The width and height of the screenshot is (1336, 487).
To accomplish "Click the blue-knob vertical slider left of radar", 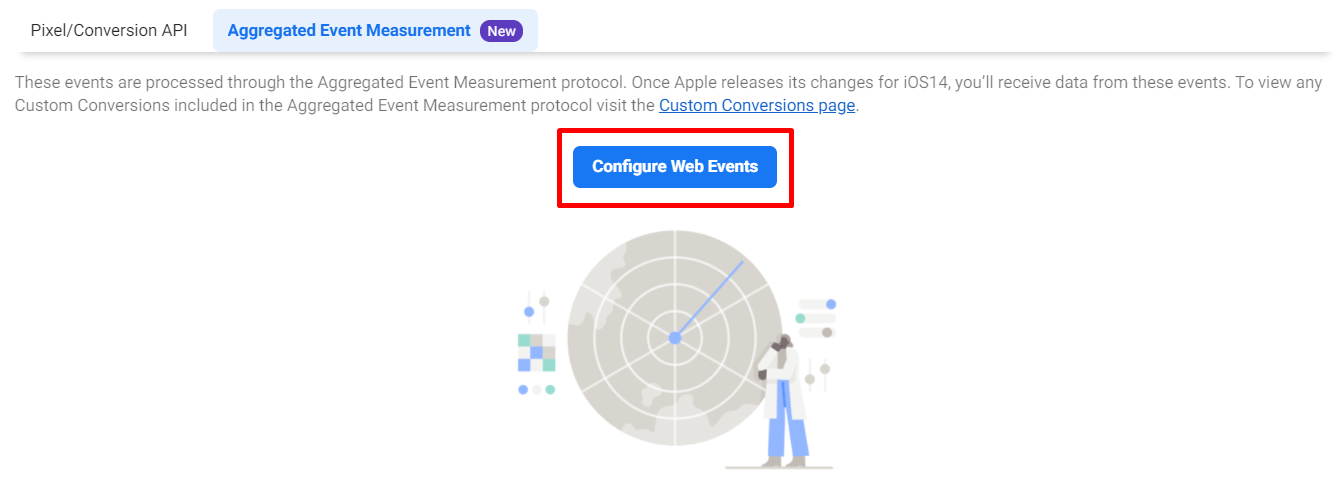I will point(529,309).
